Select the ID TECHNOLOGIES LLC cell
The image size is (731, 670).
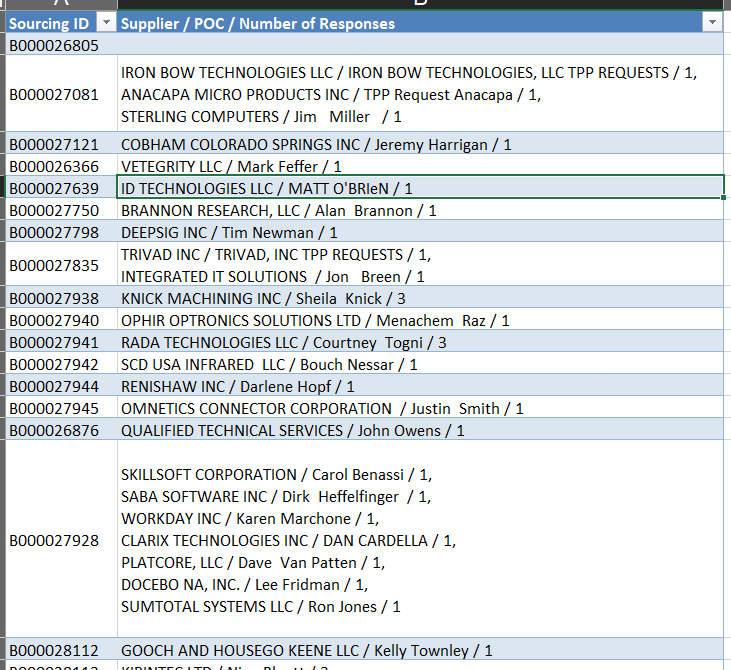point(420,187)
